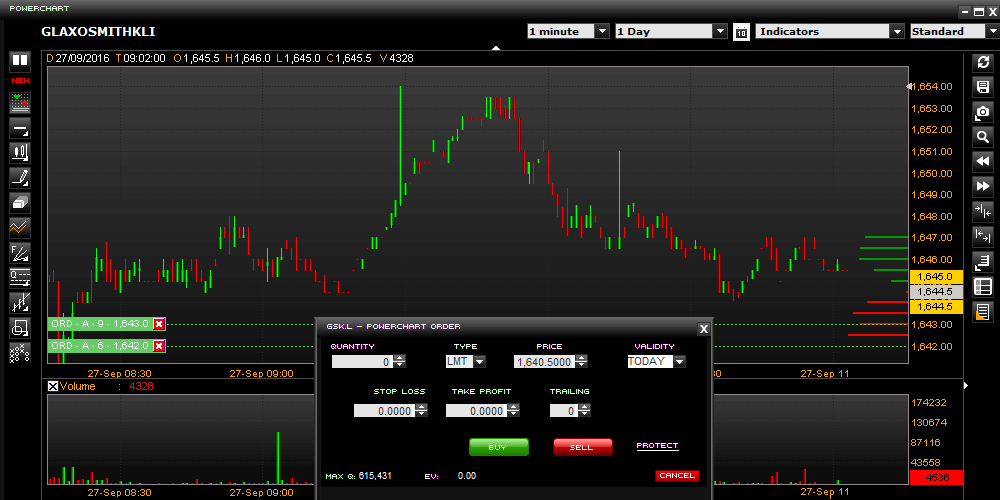Select the candlestick chart type tool

pyautogui.click(x=20, y=153)
